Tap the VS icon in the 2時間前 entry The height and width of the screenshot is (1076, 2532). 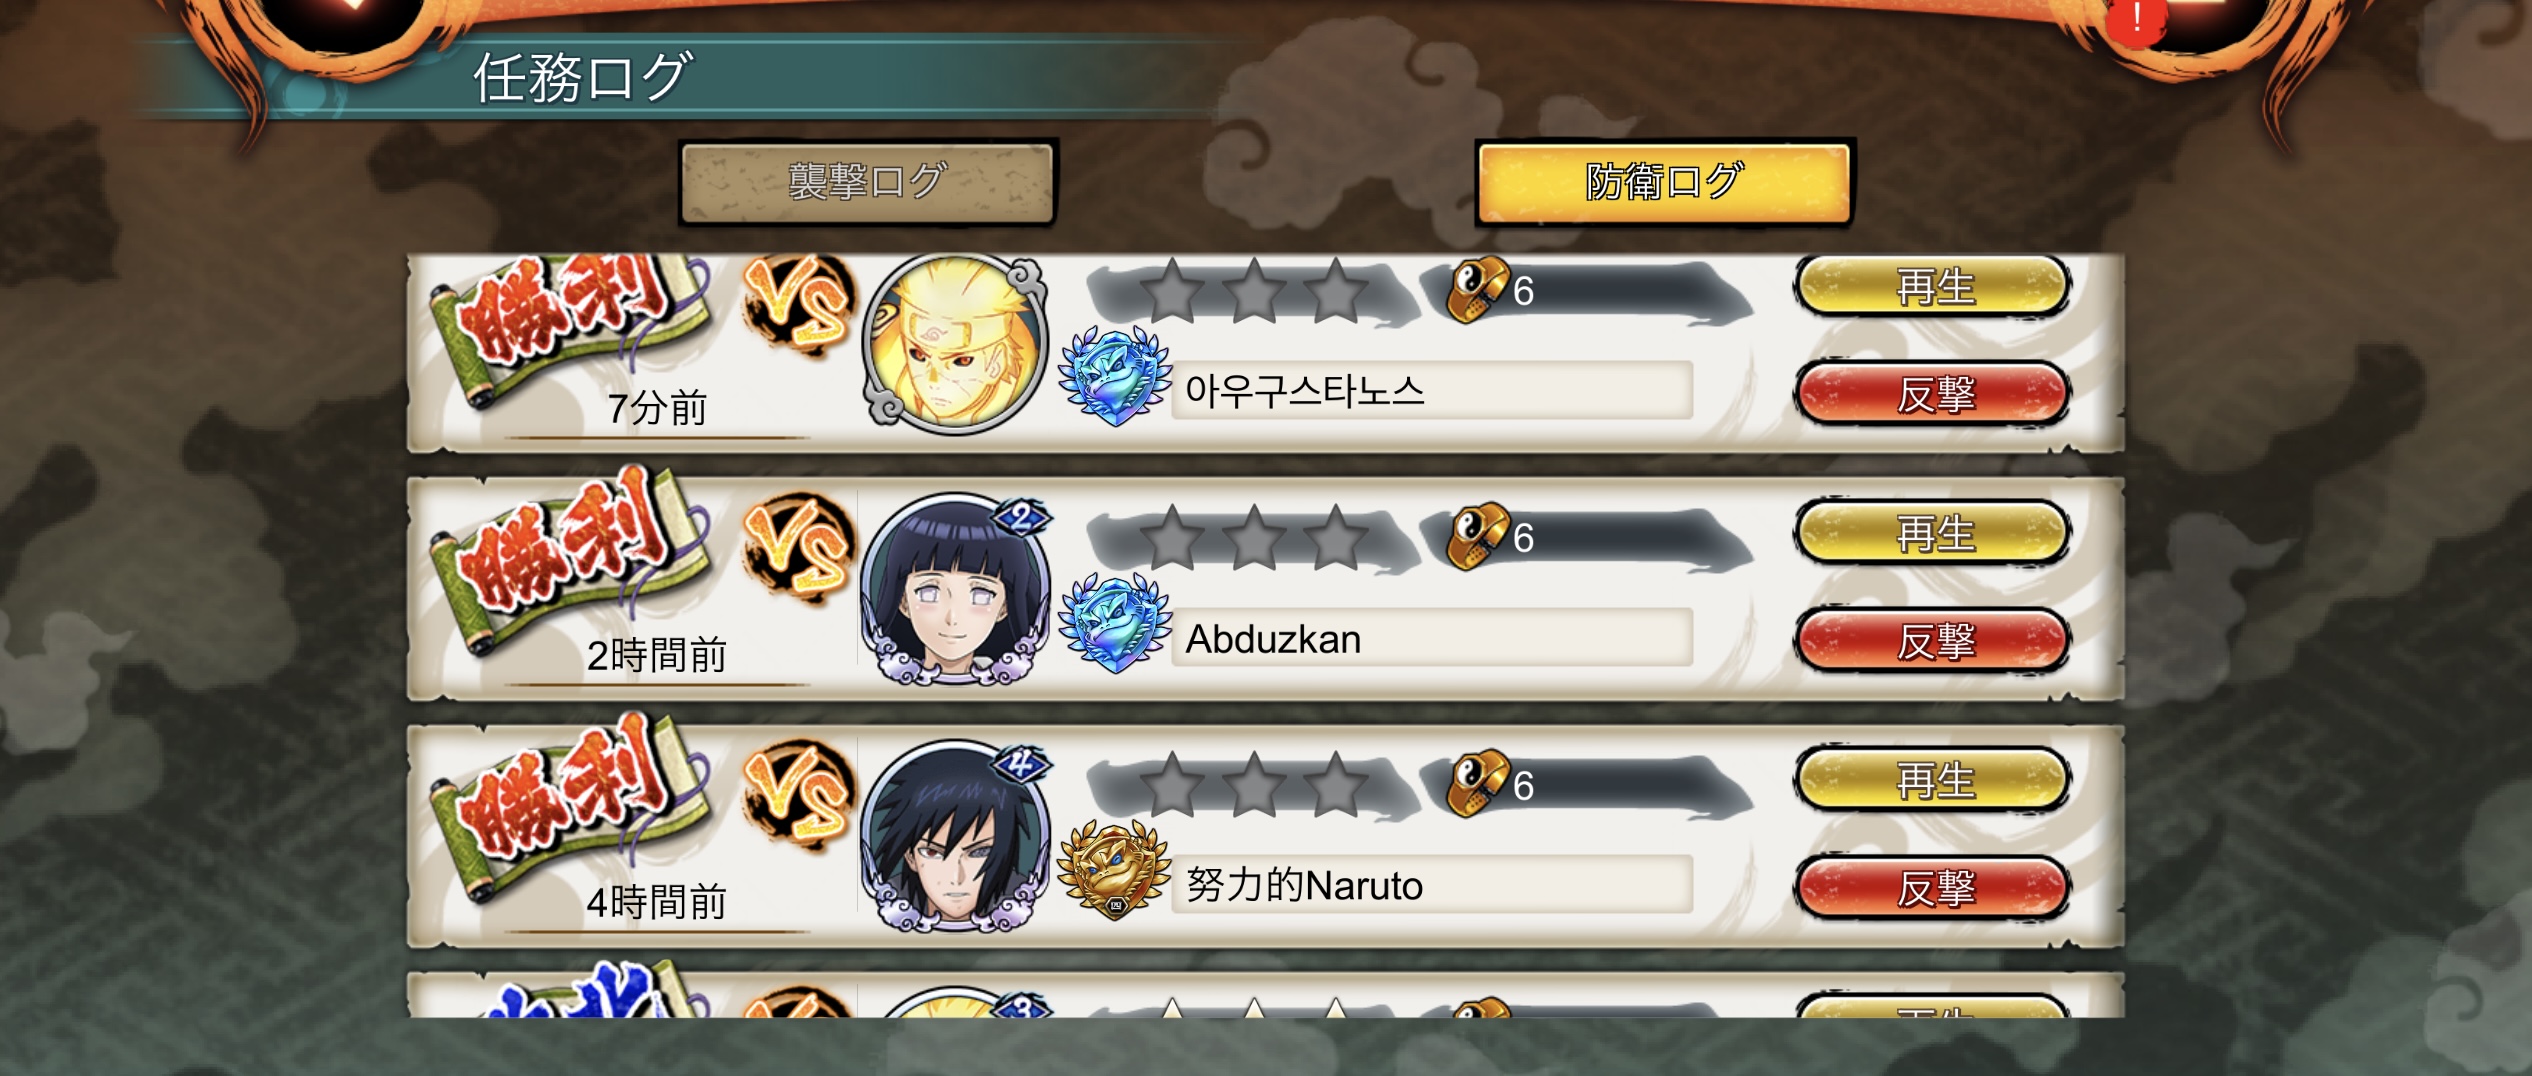pos(798,550)
